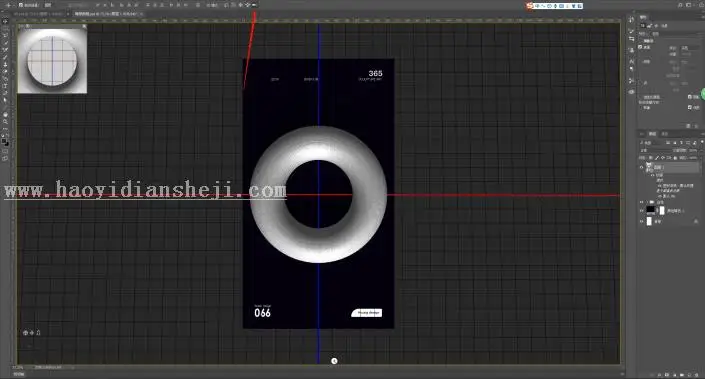Click the background layer lock icon
The image size is (705, 379).
tap(696, 221)
